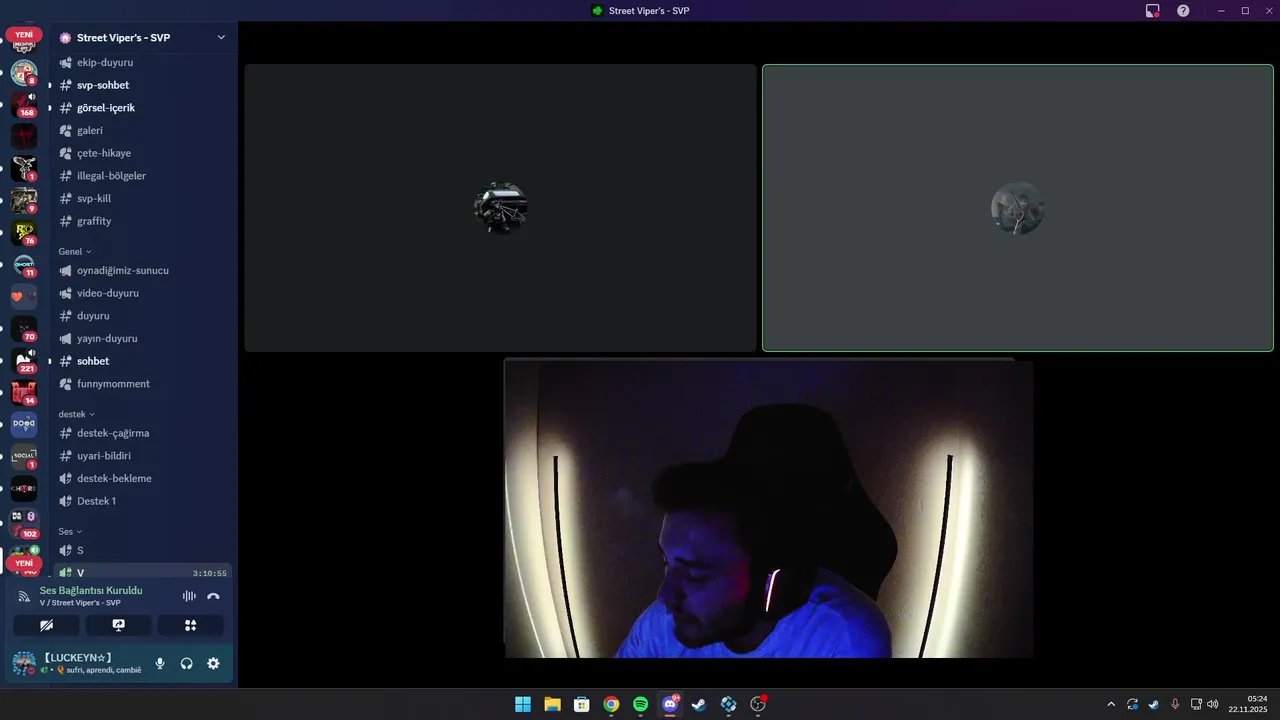Disconnect from the voice channel
The width and height of the screenshot is (1280, 720).
click(x=213, y=596)
